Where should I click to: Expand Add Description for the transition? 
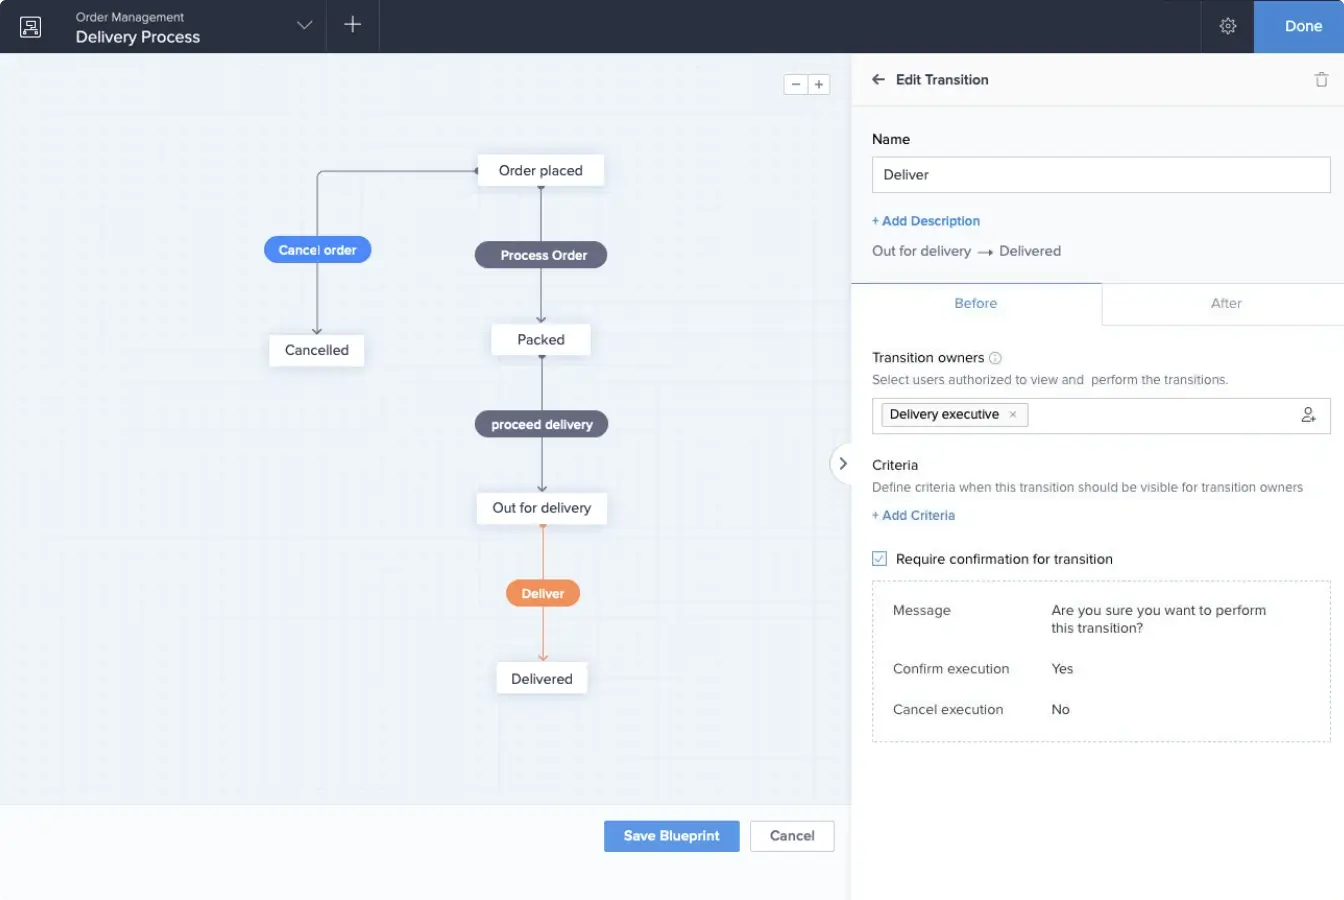(926, 220)
